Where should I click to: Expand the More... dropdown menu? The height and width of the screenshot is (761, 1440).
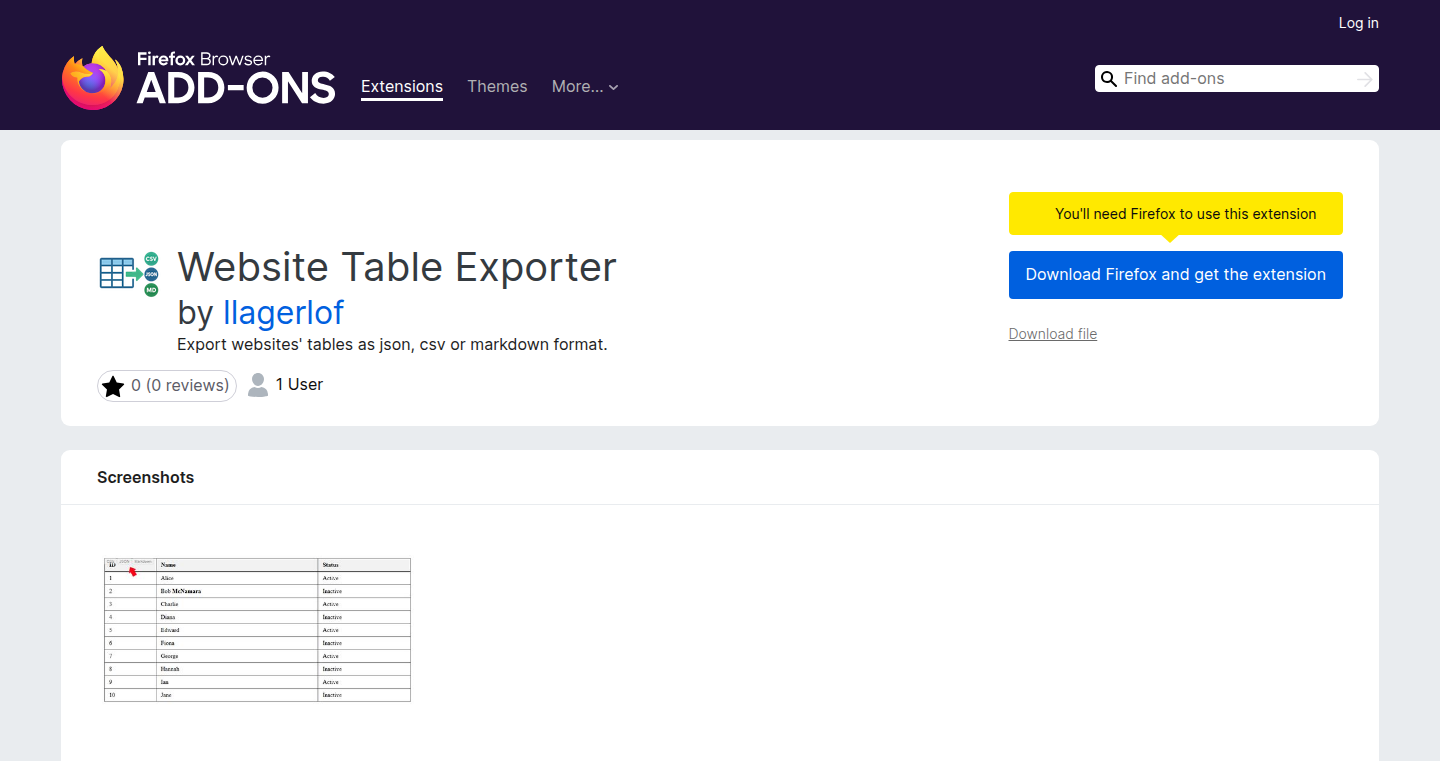[x=585, y=87]
